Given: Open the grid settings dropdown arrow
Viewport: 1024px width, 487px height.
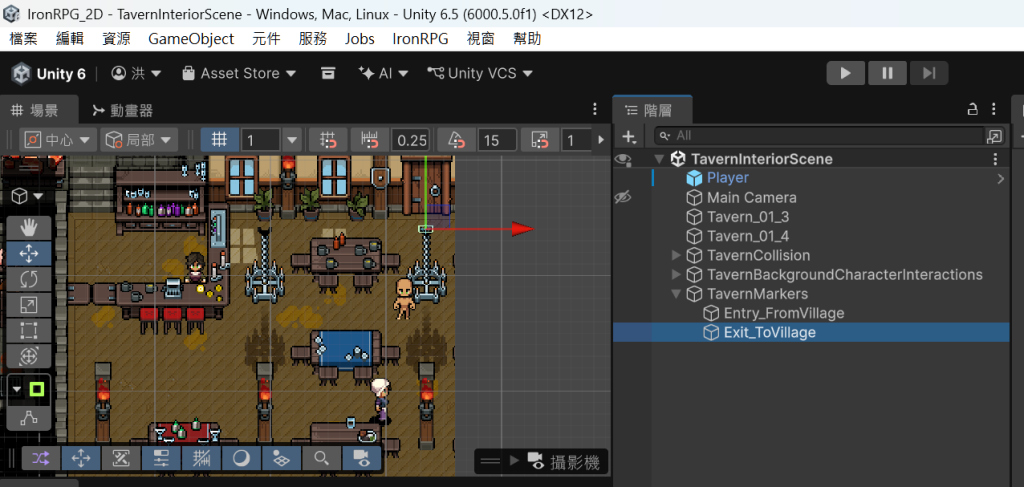Looking at the screenshot, I should coord(292,140).
